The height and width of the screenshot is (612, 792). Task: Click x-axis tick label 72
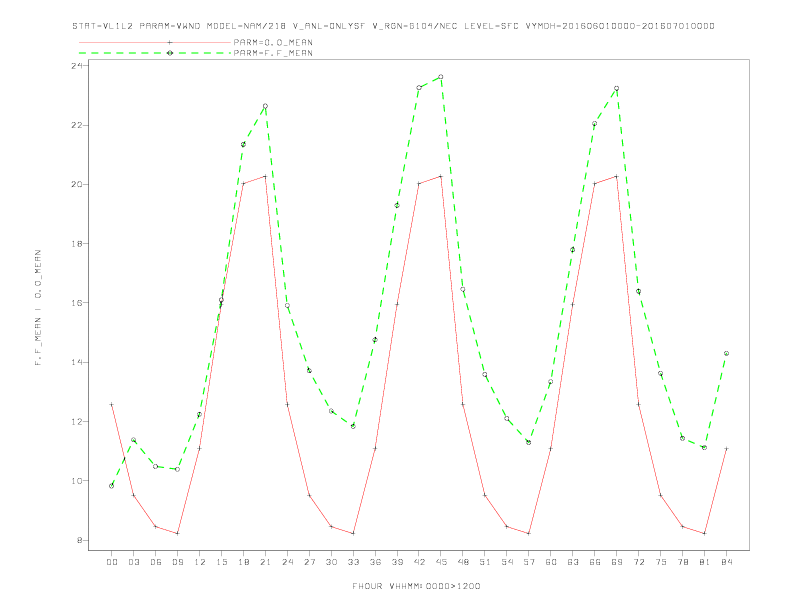coord(638,562)
